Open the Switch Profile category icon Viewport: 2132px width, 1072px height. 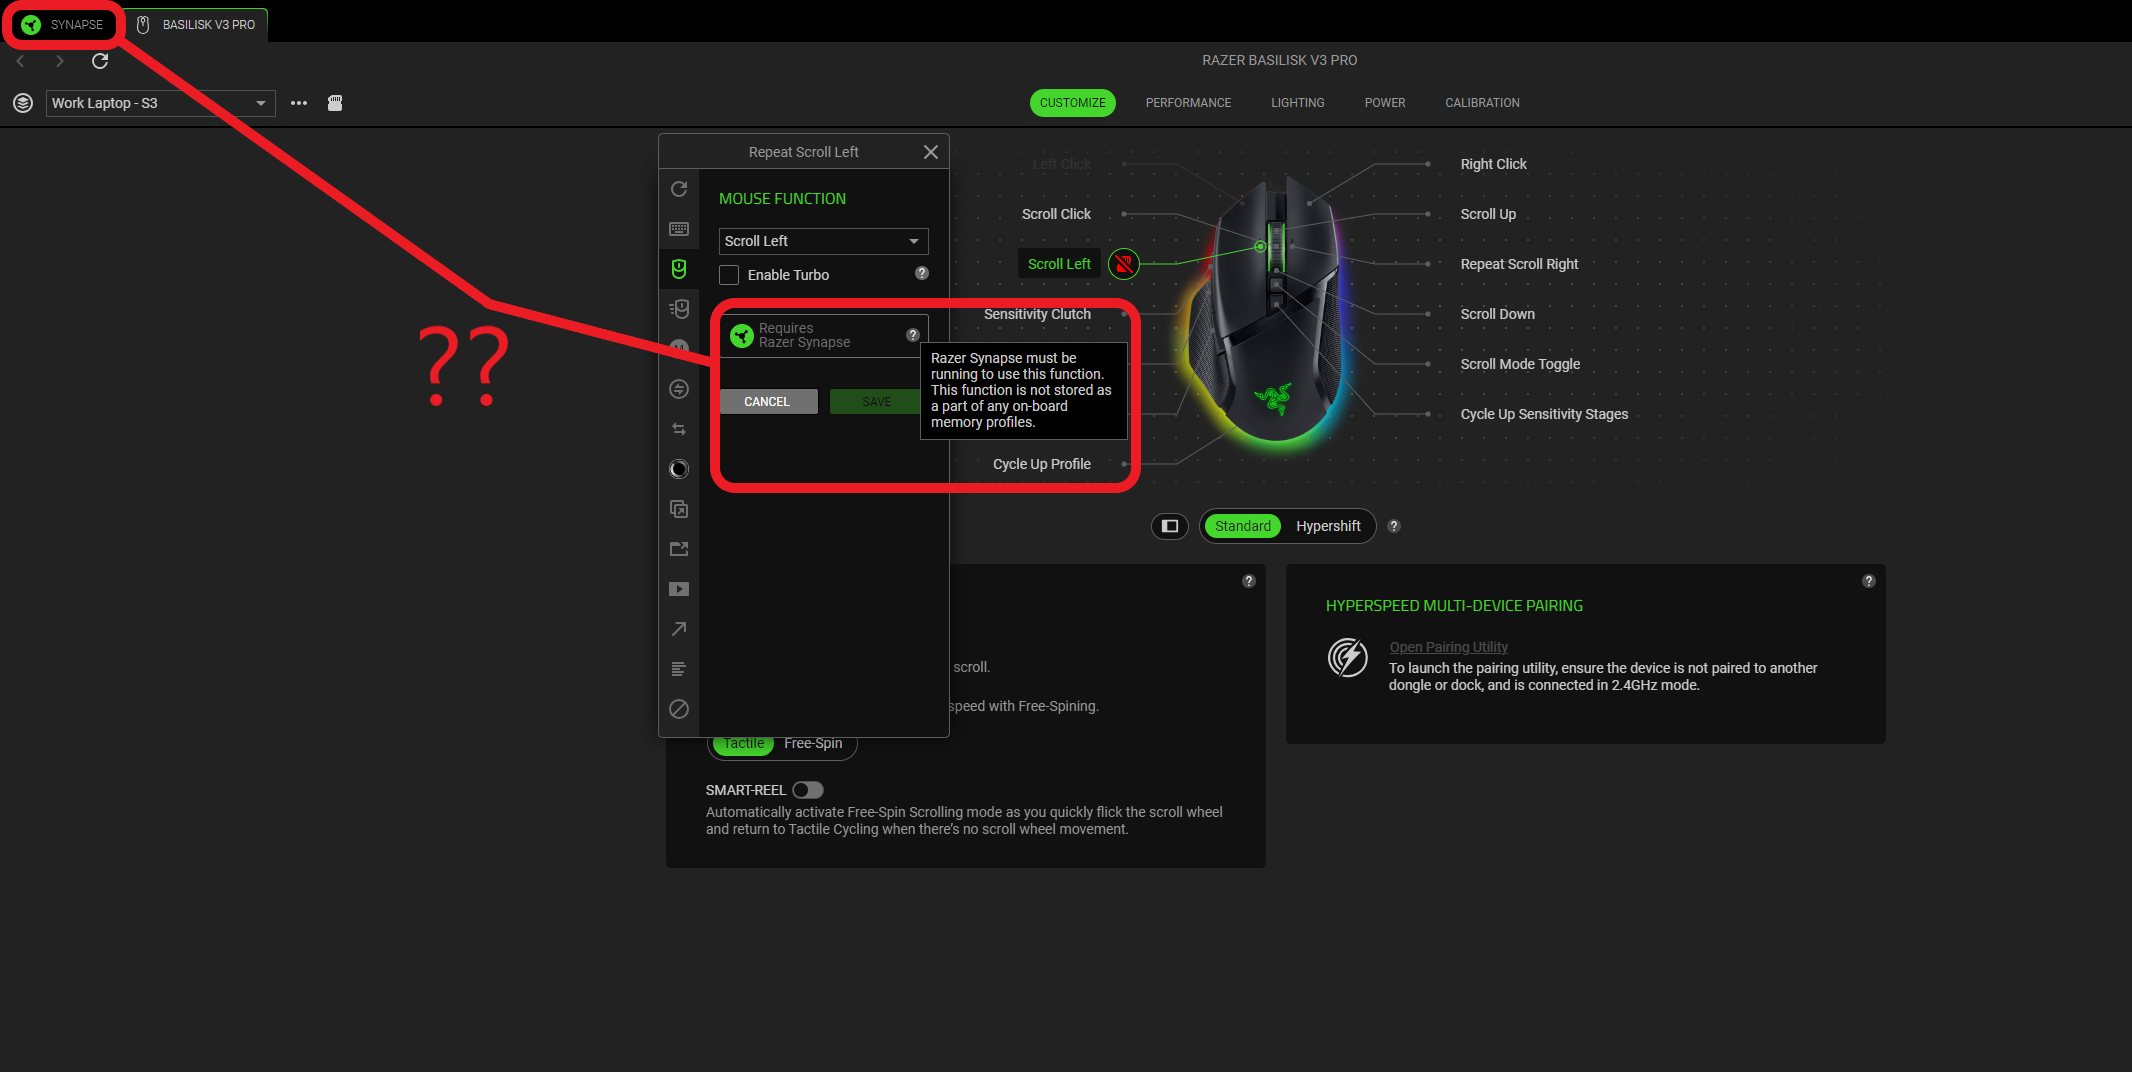[x=679, y=429]
